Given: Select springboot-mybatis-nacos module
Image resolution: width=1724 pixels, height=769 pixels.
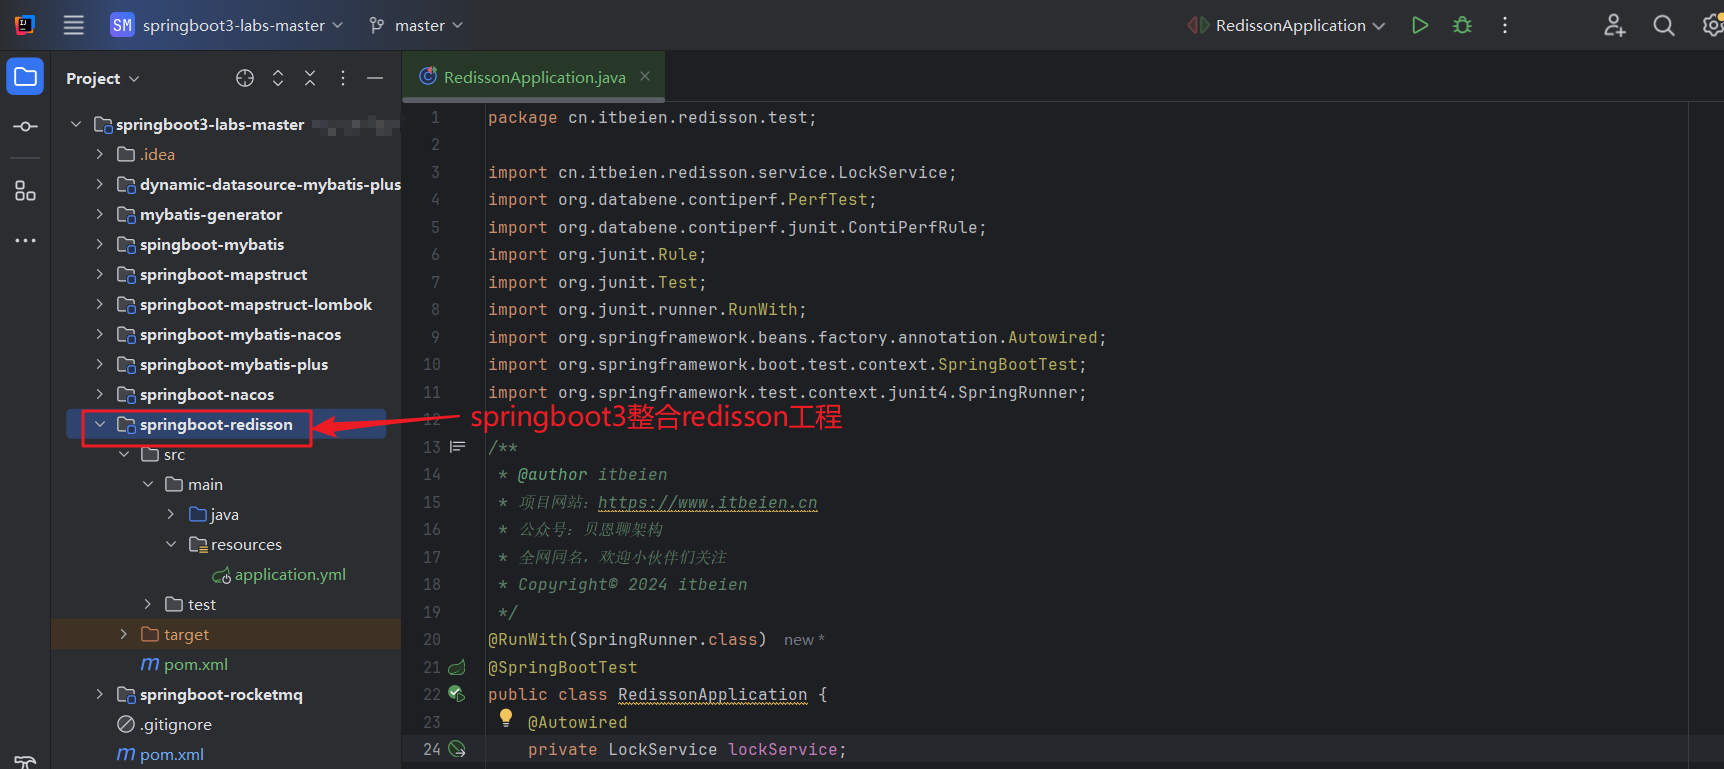Looking at the screenshot, I should click(x=240, y=334).
